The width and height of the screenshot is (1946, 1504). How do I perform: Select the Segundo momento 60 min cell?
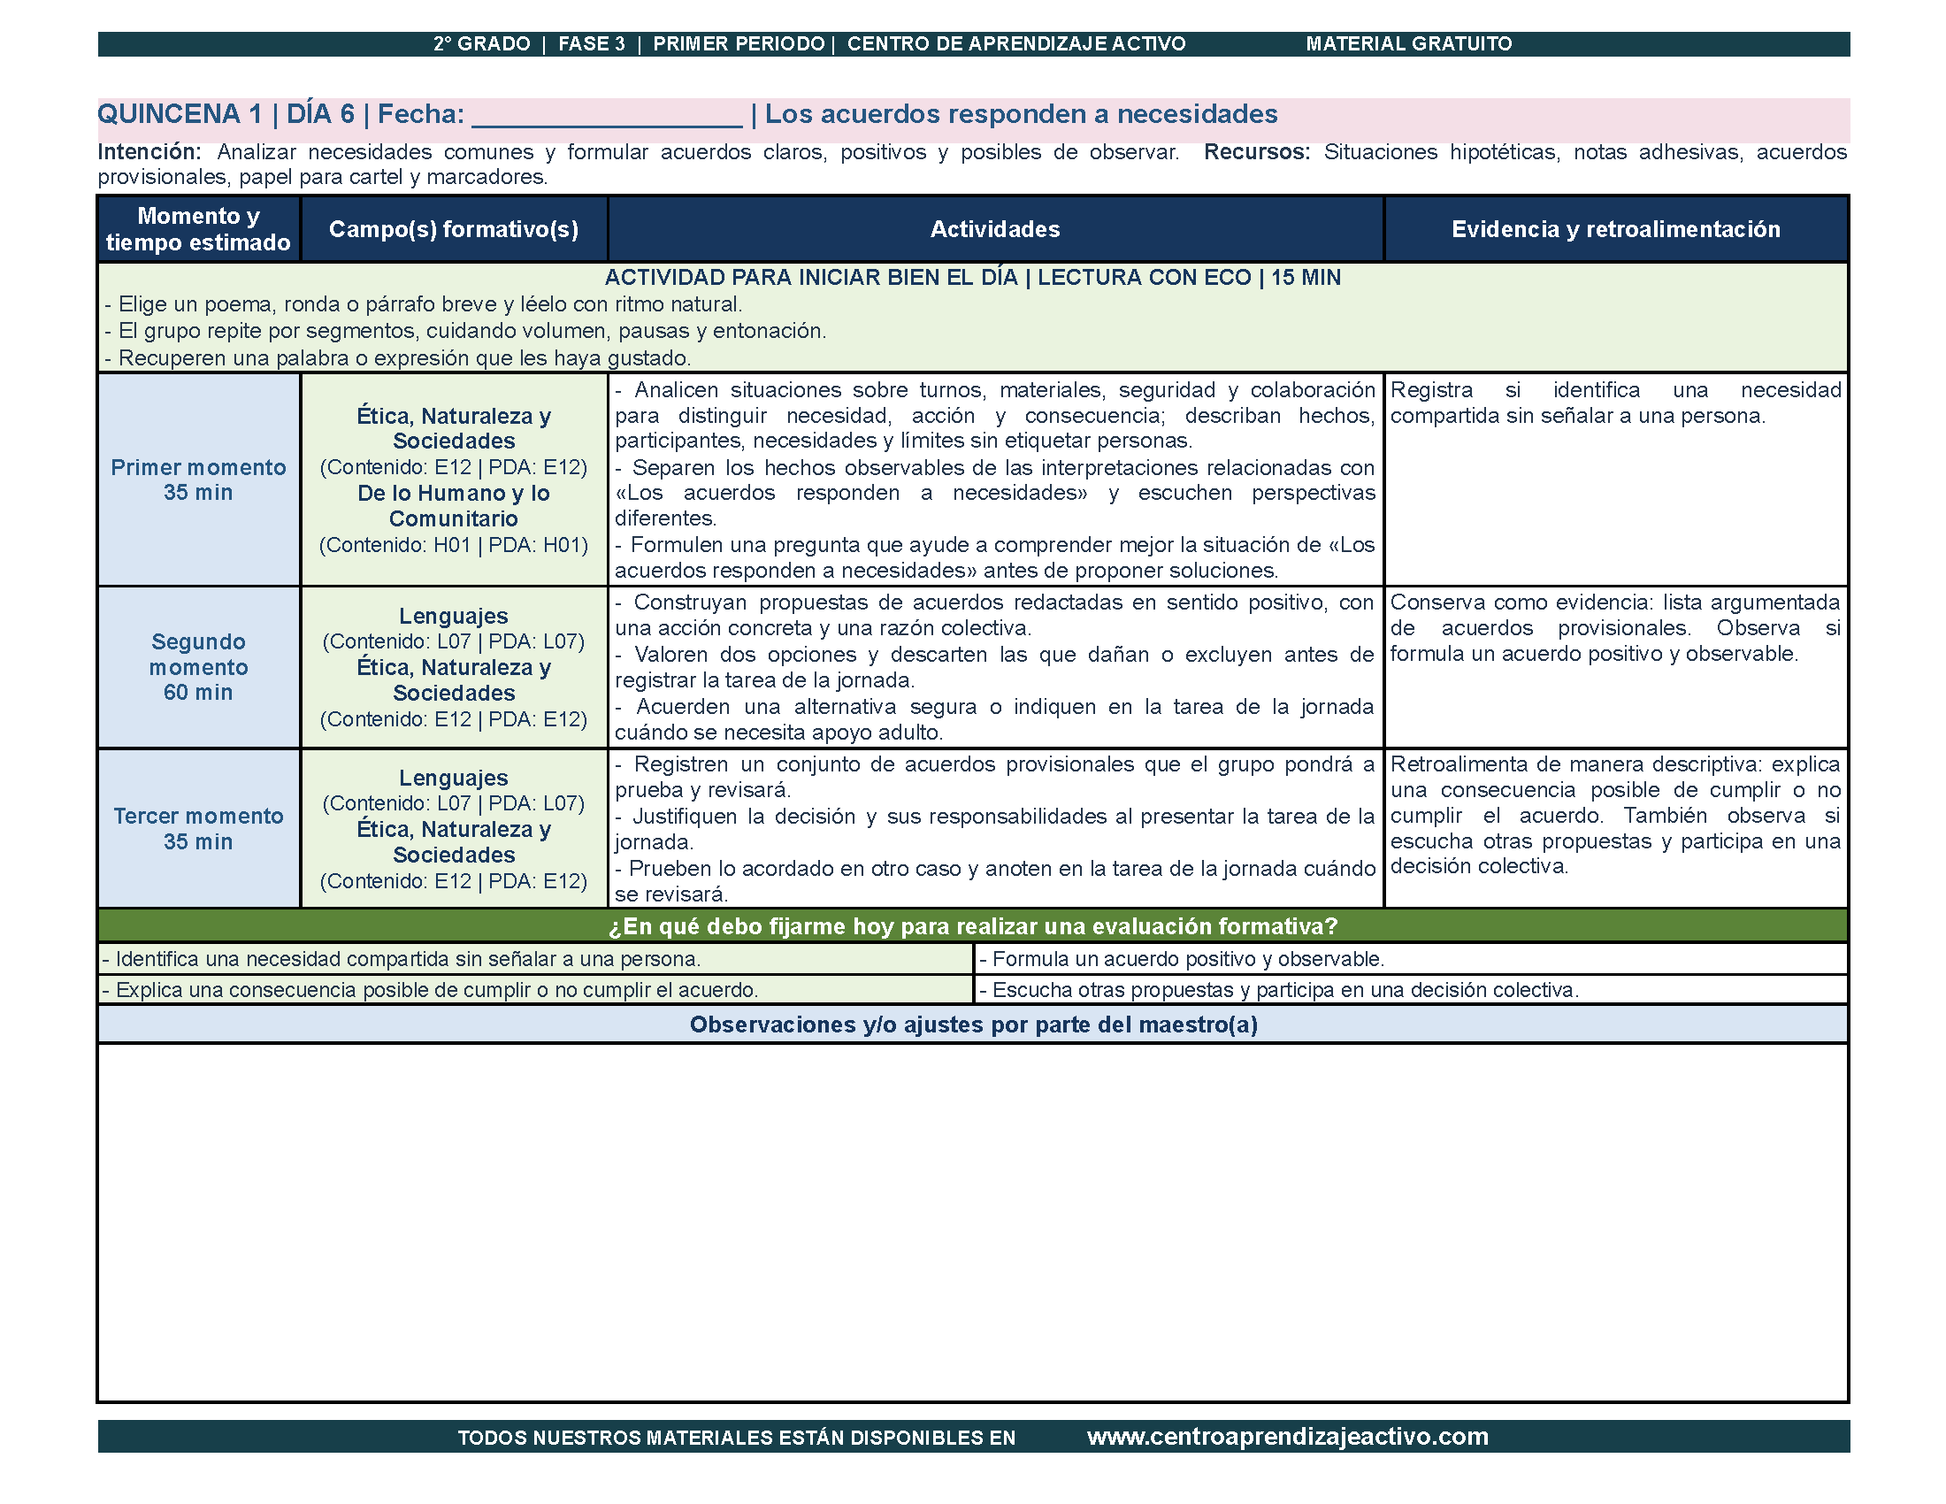coord(199,667)
